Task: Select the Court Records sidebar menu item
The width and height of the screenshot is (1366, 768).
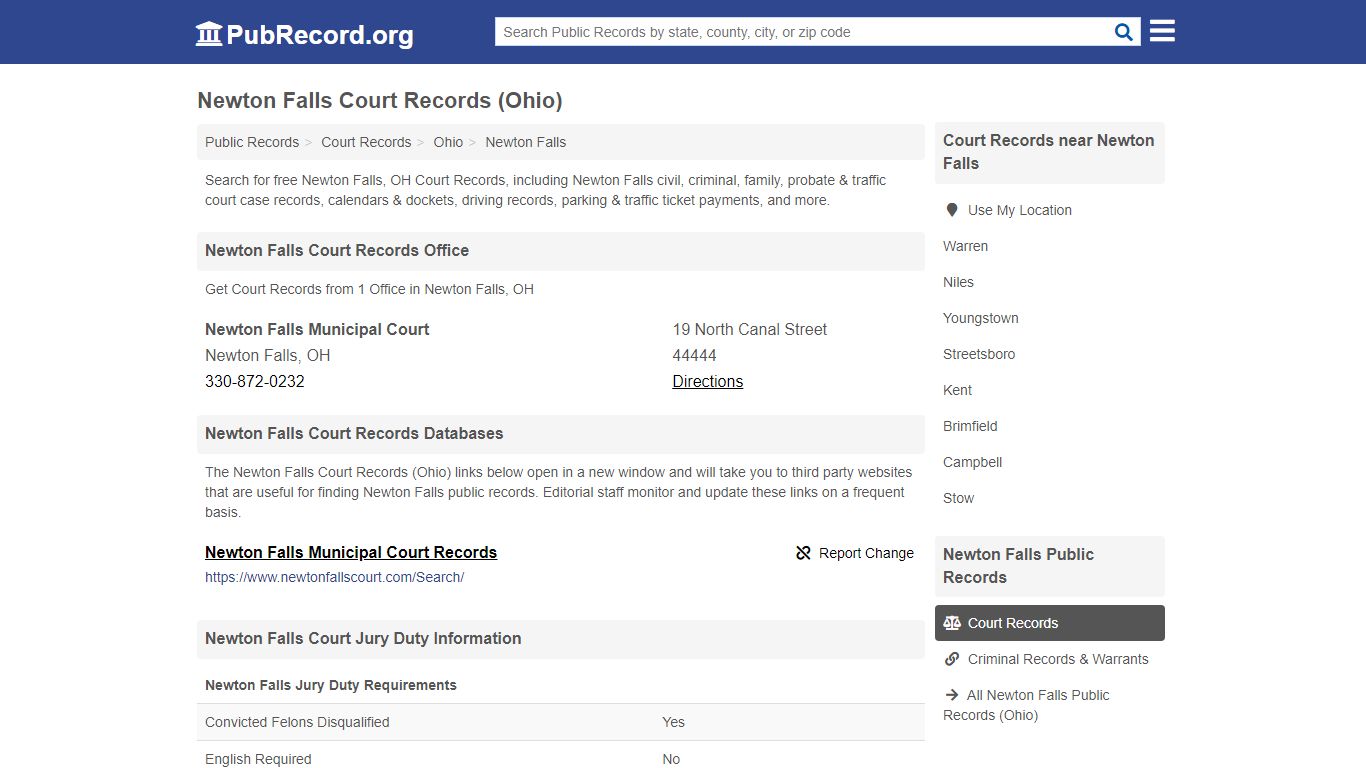Action: point(1050,623)
